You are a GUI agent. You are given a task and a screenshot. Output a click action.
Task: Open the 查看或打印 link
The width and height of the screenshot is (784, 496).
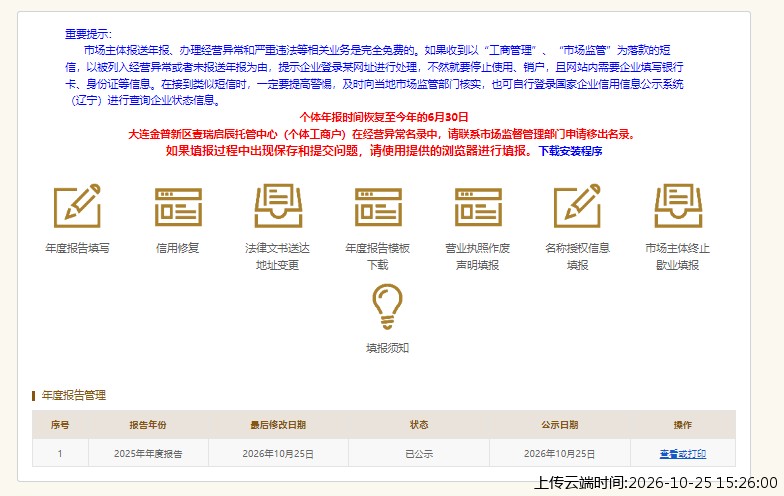[682, 454]
